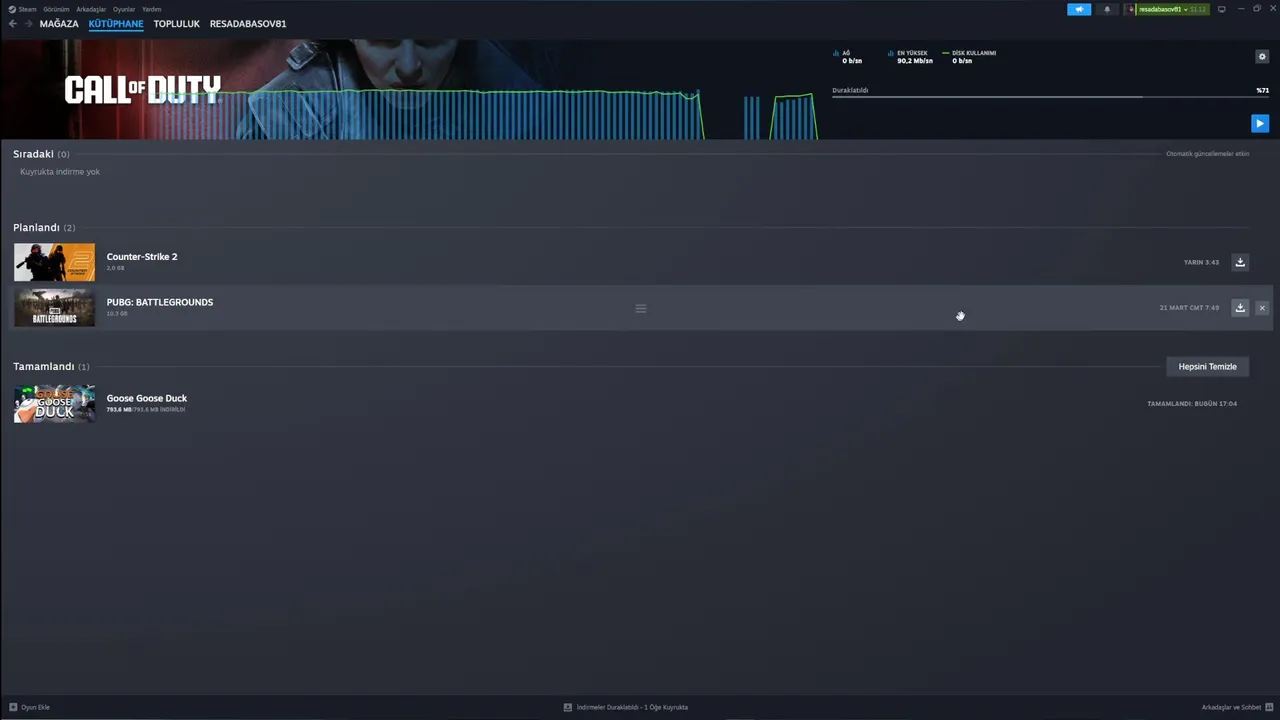Open the Görünüm menu
Screen dimensions: 1280x720
56,9
